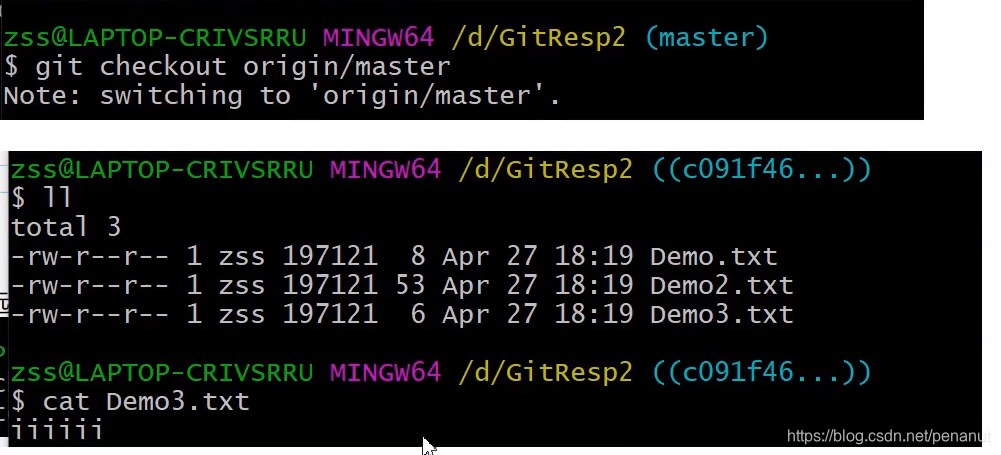Select the 'Note: switching to 'origin/master'.' message
Screen dimensions: 1001x455
282,96
